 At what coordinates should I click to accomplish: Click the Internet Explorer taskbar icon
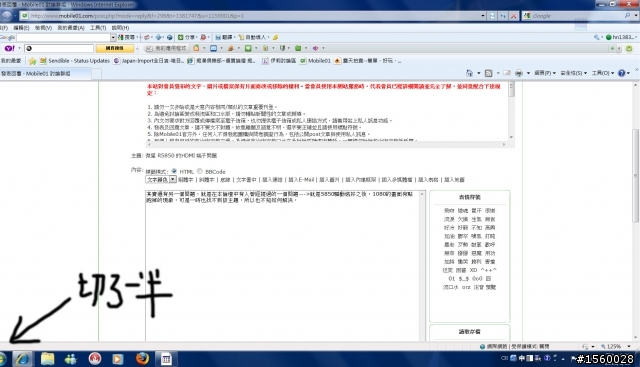(22, 359)
